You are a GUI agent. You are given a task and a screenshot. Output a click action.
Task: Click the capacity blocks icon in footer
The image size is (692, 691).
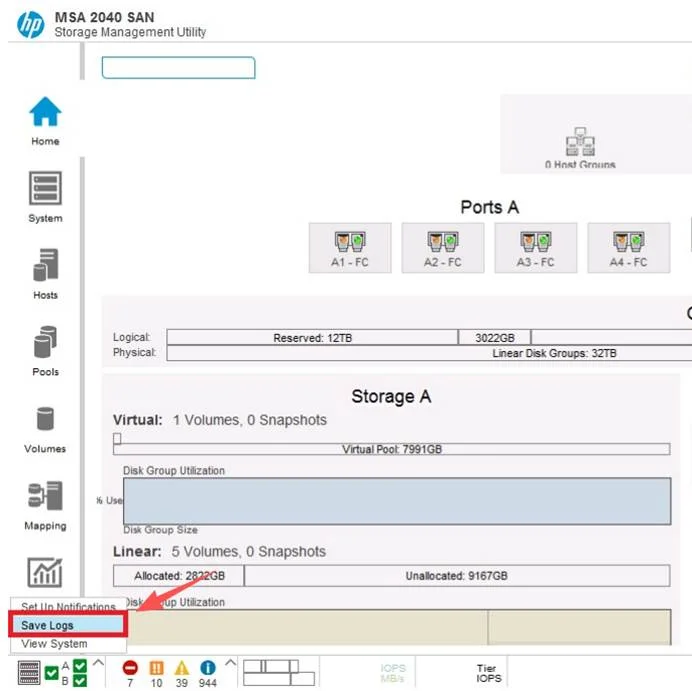click(x=279, y=673)
